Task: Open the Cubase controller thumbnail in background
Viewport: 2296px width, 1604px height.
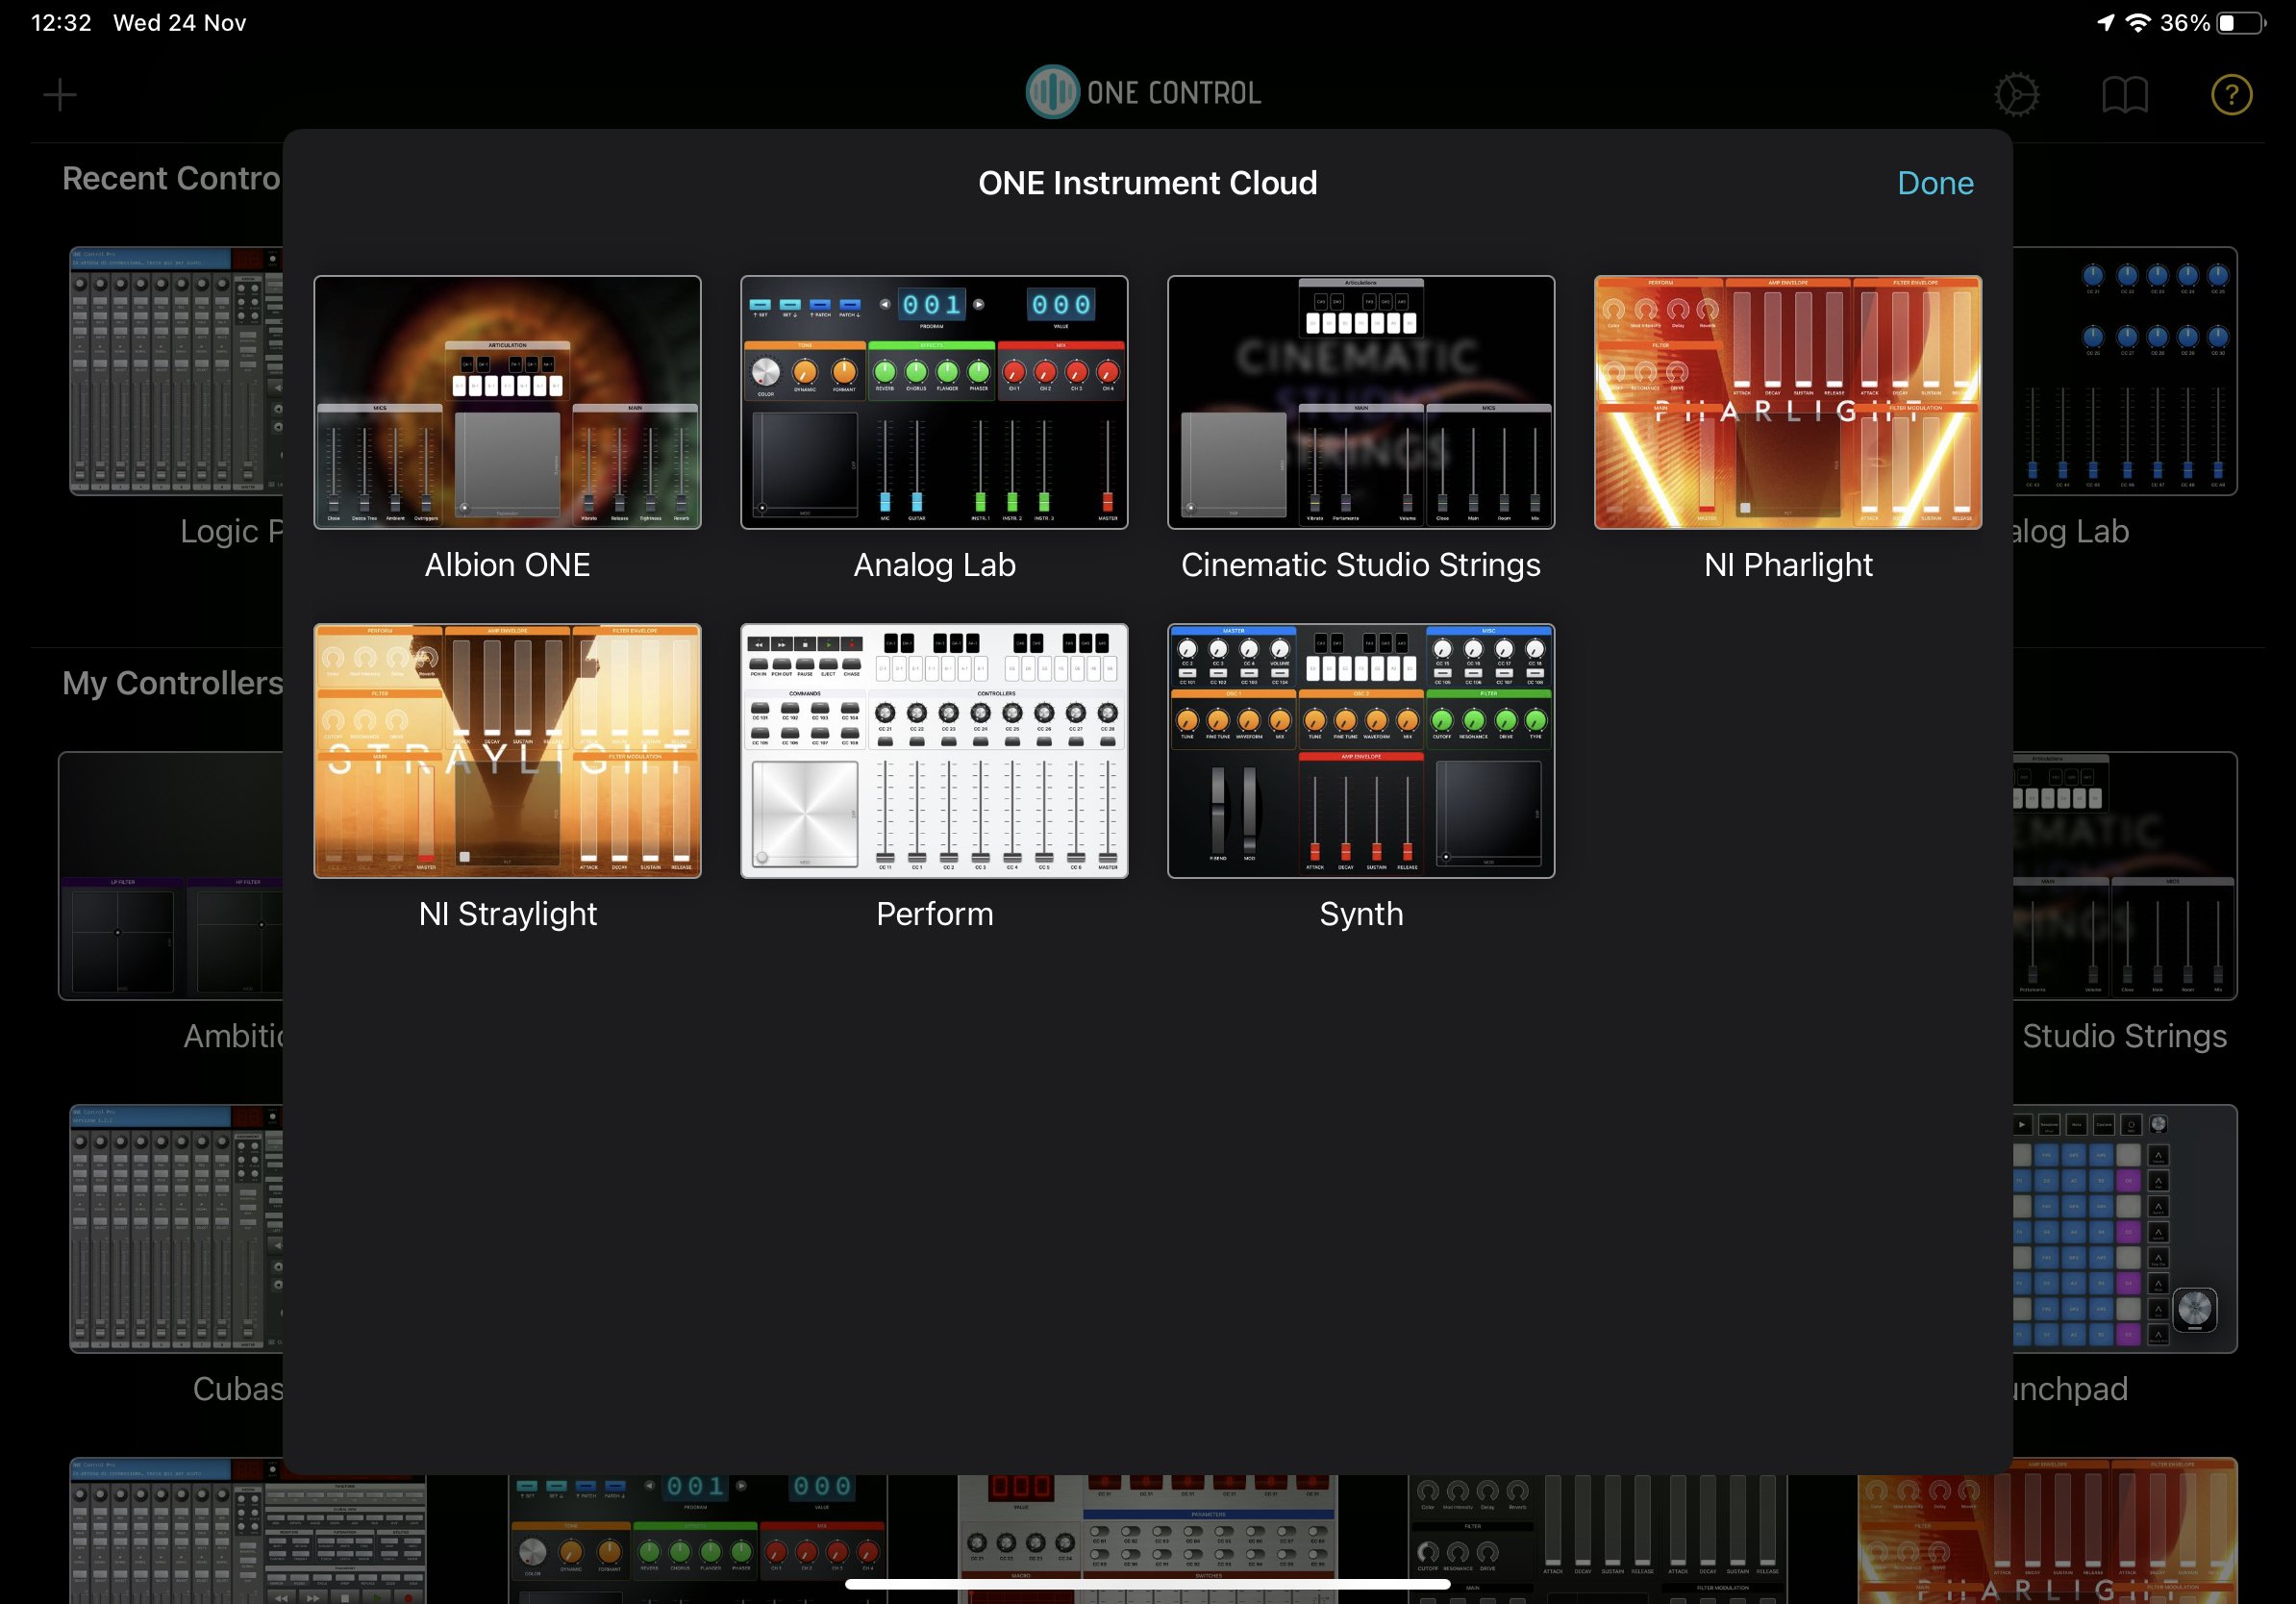Action: pos(176,1228)
